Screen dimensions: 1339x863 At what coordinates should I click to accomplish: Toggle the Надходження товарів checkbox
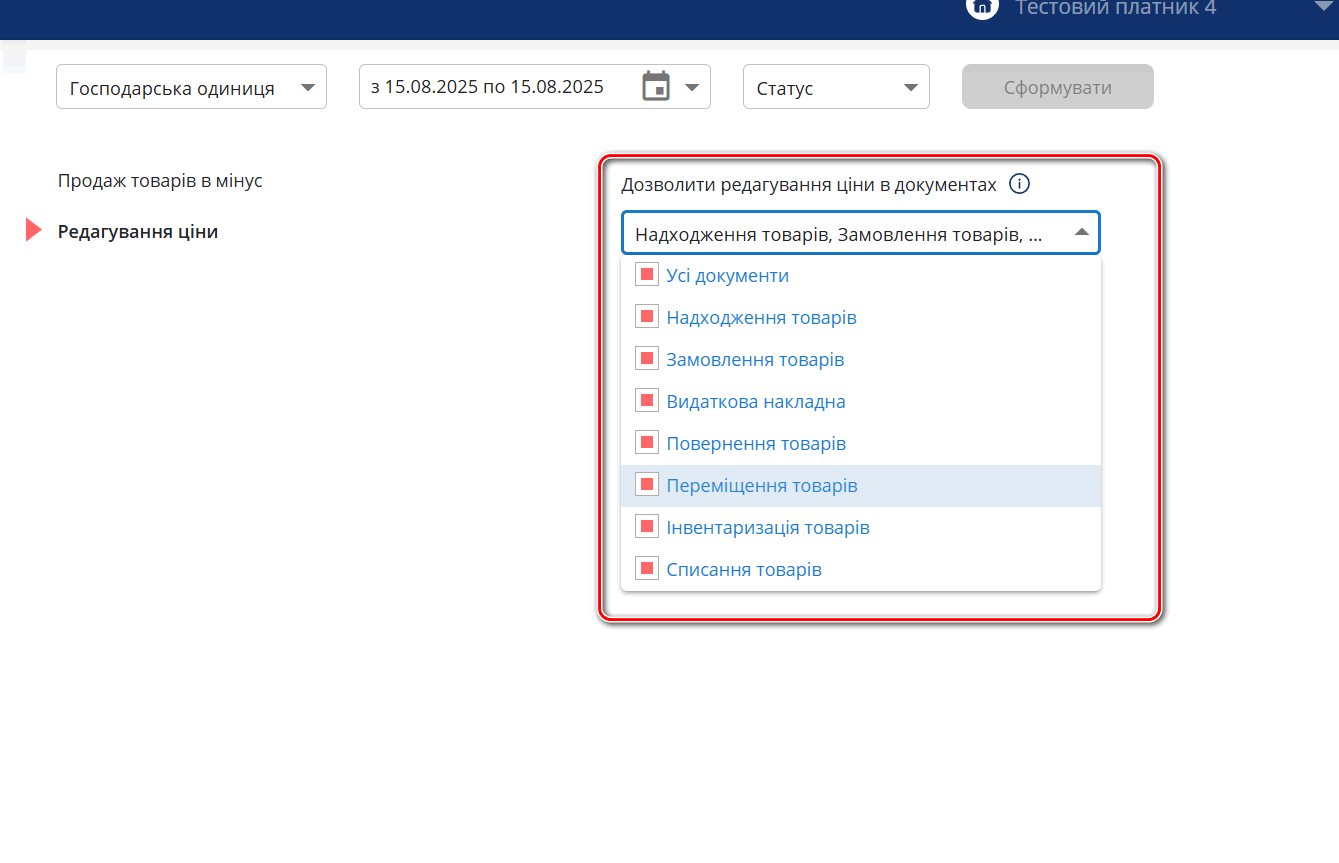[646, 317]
